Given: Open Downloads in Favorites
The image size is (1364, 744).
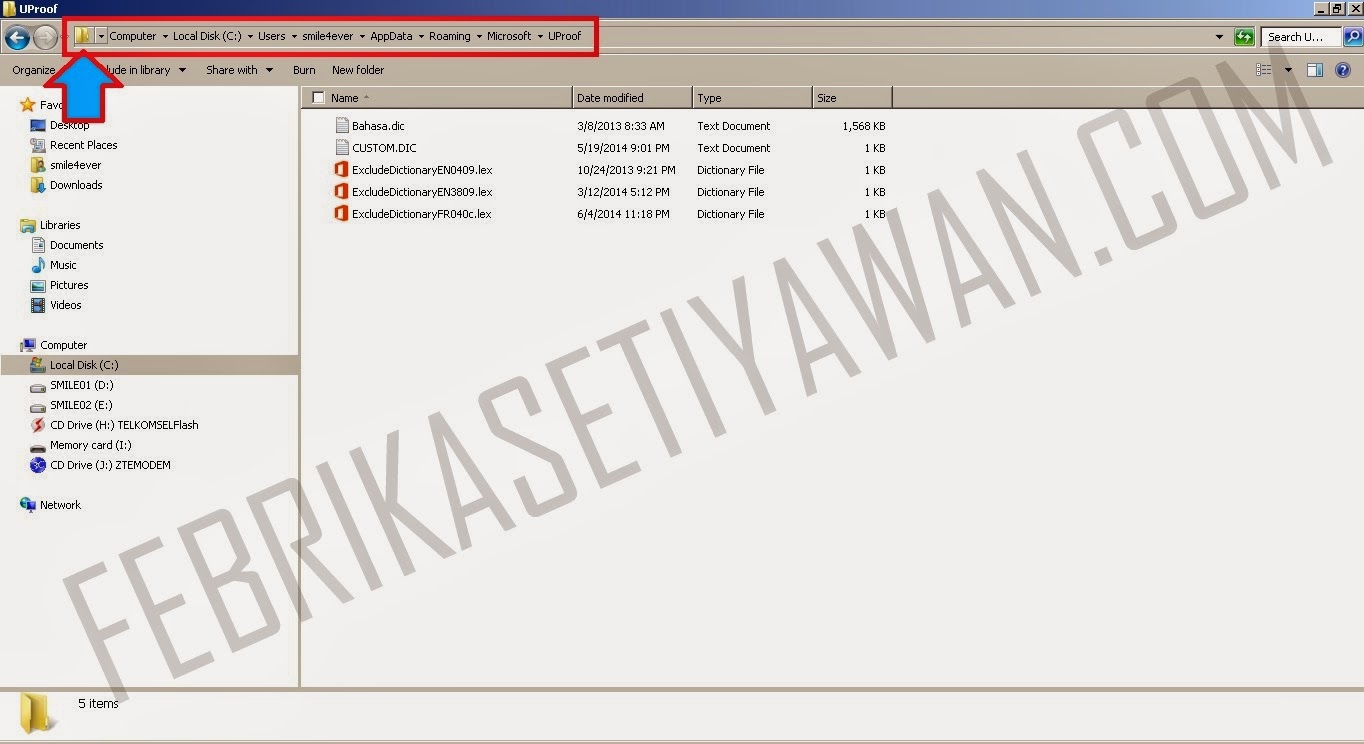Looking at the screenshot, I should pyautogui.click(x=76, y=185).
